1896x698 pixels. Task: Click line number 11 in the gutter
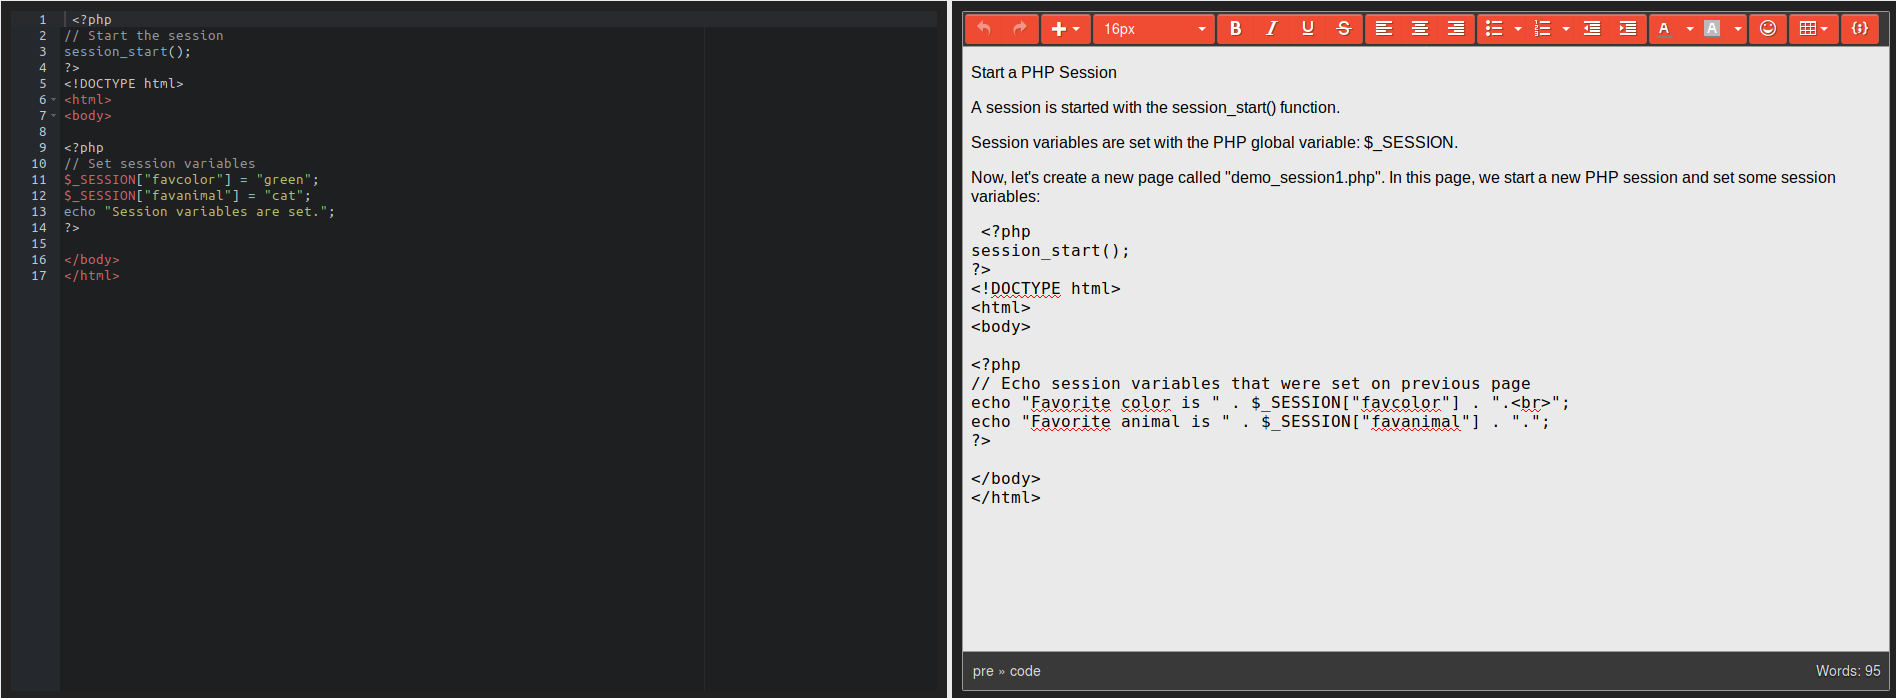point(39,180)
